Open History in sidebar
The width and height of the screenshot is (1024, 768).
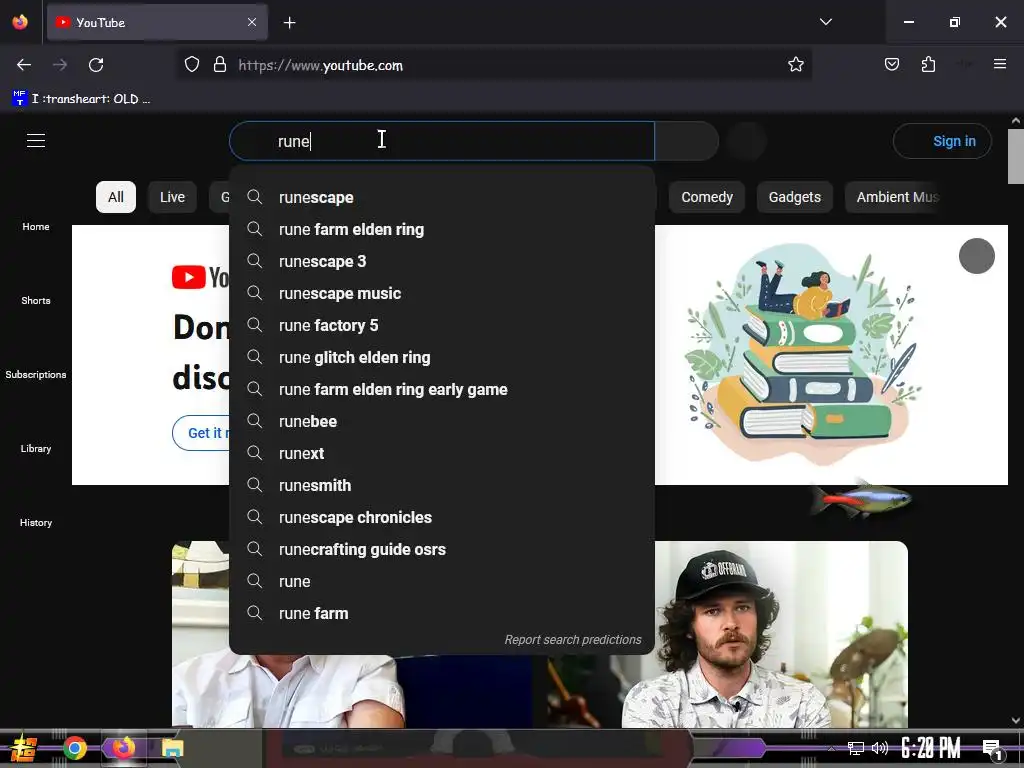(36, 522)
